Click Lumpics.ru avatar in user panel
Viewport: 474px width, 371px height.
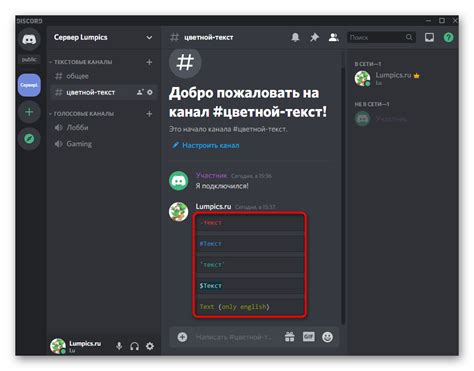coord(58,346)
